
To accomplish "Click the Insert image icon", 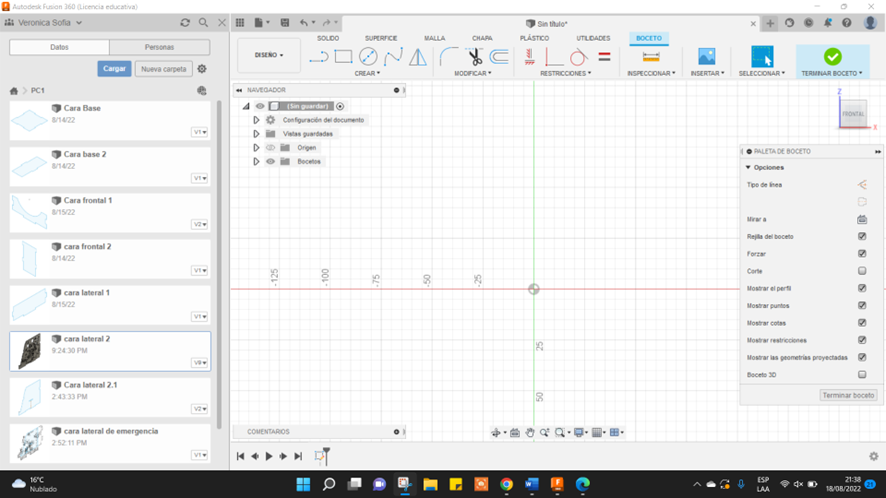I will point(706,57).
